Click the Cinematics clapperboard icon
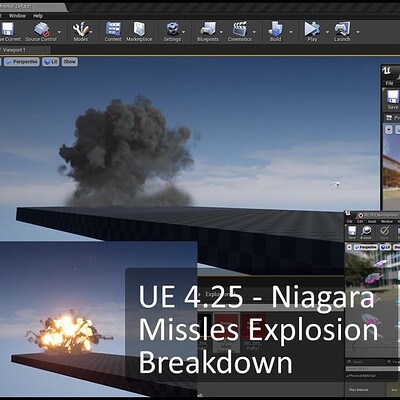 tap(240, 29)
